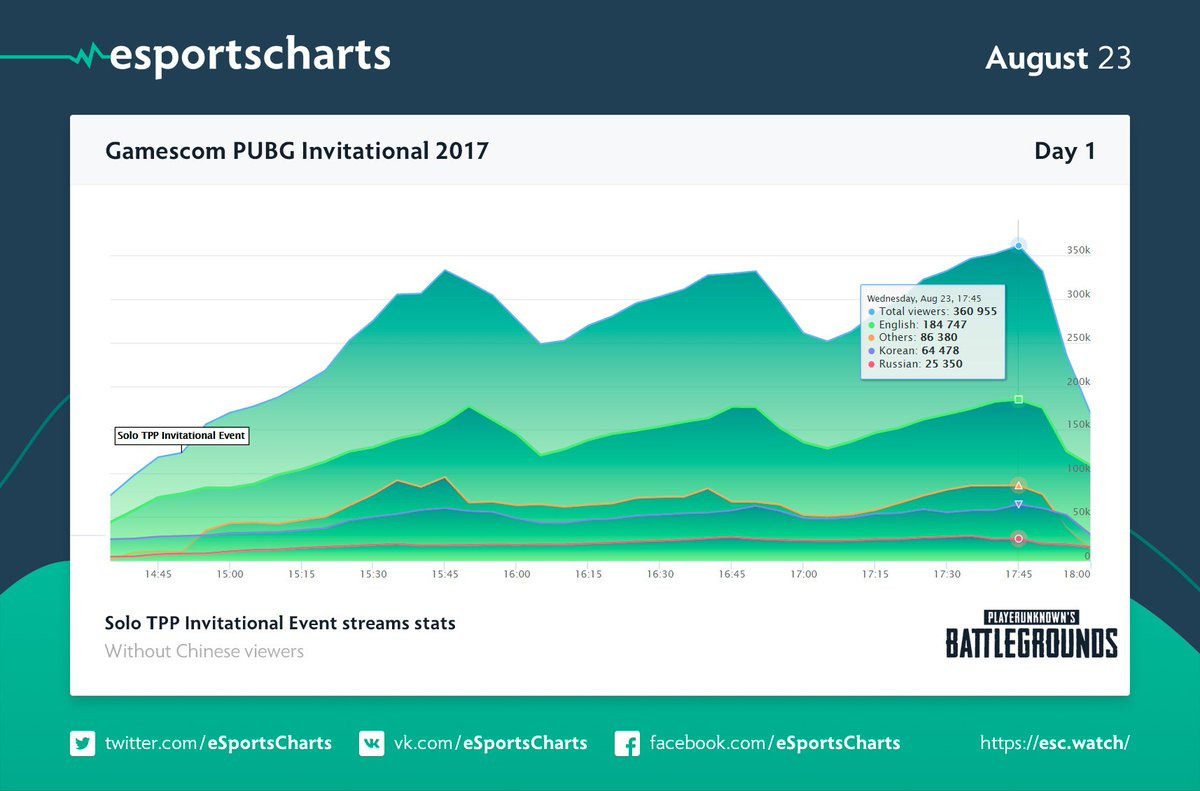Viewport: 1200px width, 791px height.
Task: Click the blue Total viewers dot in the tooltip
Action: pyautogui.click(x=871, y=312)
